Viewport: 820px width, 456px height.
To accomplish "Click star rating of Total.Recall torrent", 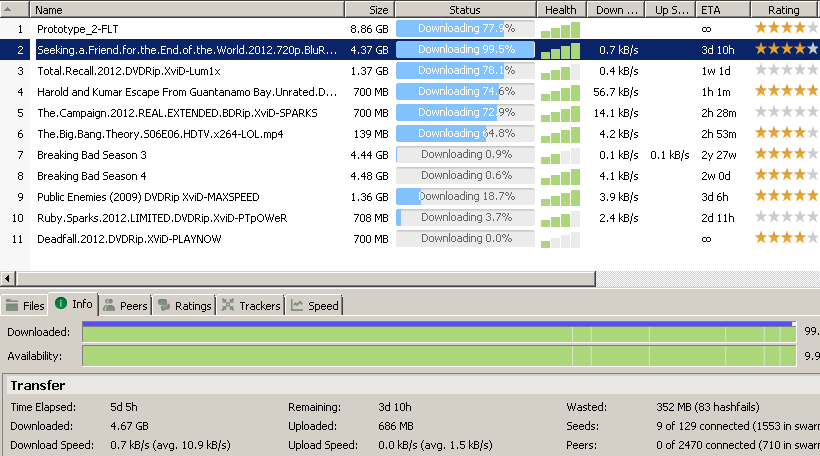I will [x=787, y=70].
